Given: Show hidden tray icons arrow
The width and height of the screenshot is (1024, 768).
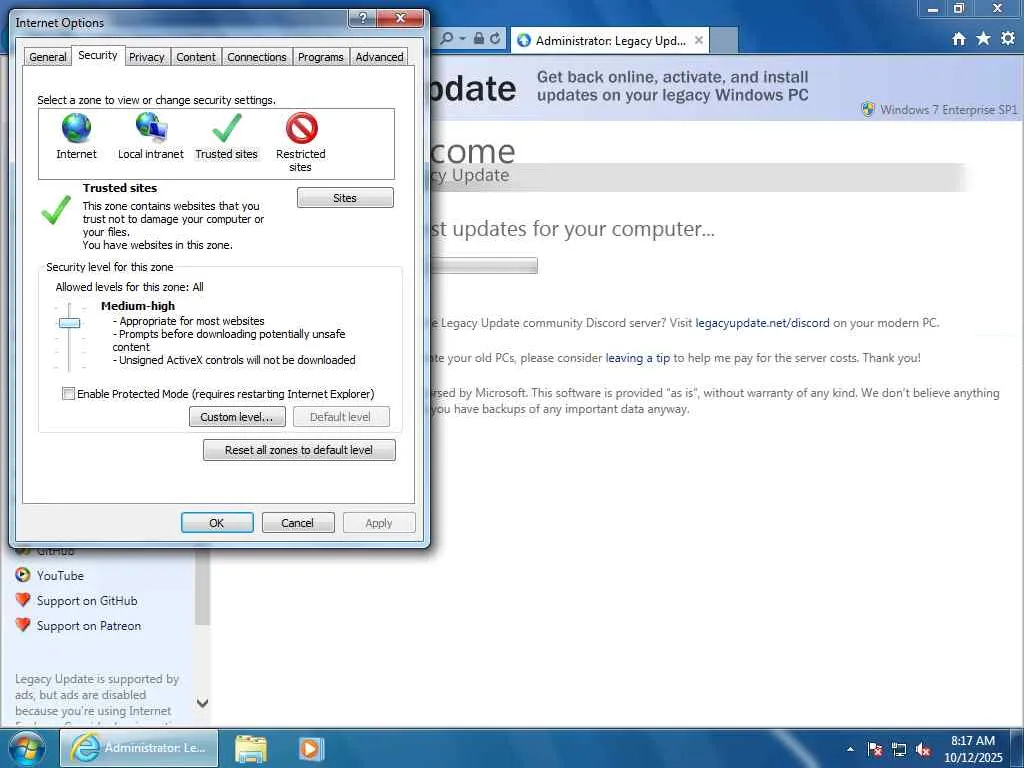Looking at the screenshot, I should [x=850, y=750].
